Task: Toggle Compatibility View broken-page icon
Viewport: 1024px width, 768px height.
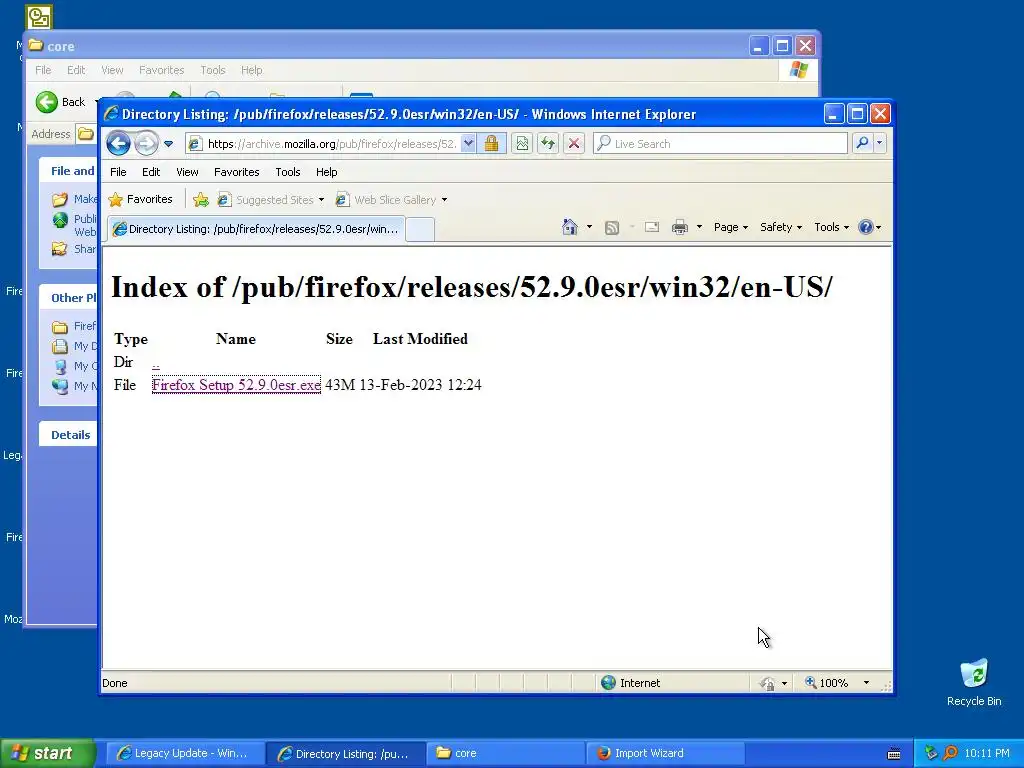Action: click(x=522, y=144)
